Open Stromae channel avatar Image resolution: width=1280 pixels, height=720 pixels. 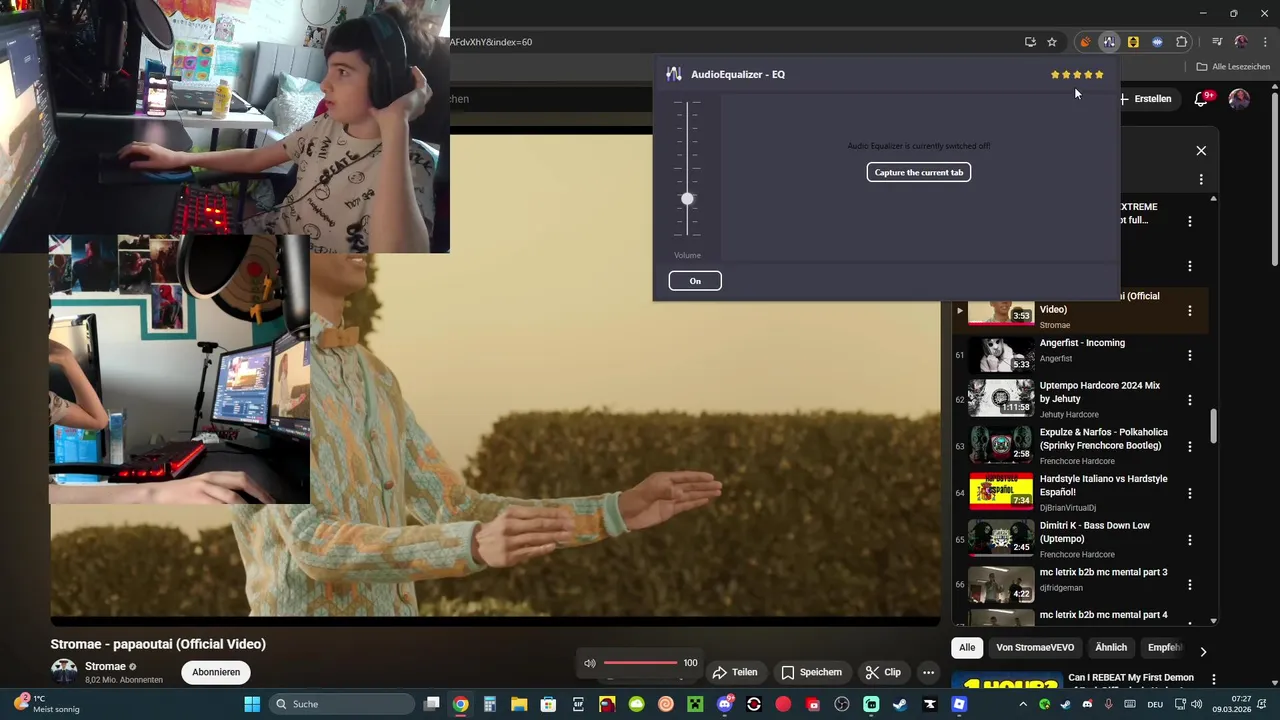(64, 672)
